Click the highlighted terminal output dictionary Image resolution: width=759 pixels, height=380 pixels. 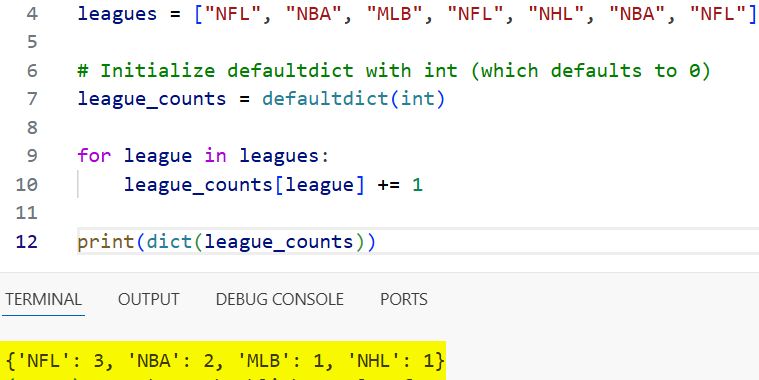click(225, 361)
